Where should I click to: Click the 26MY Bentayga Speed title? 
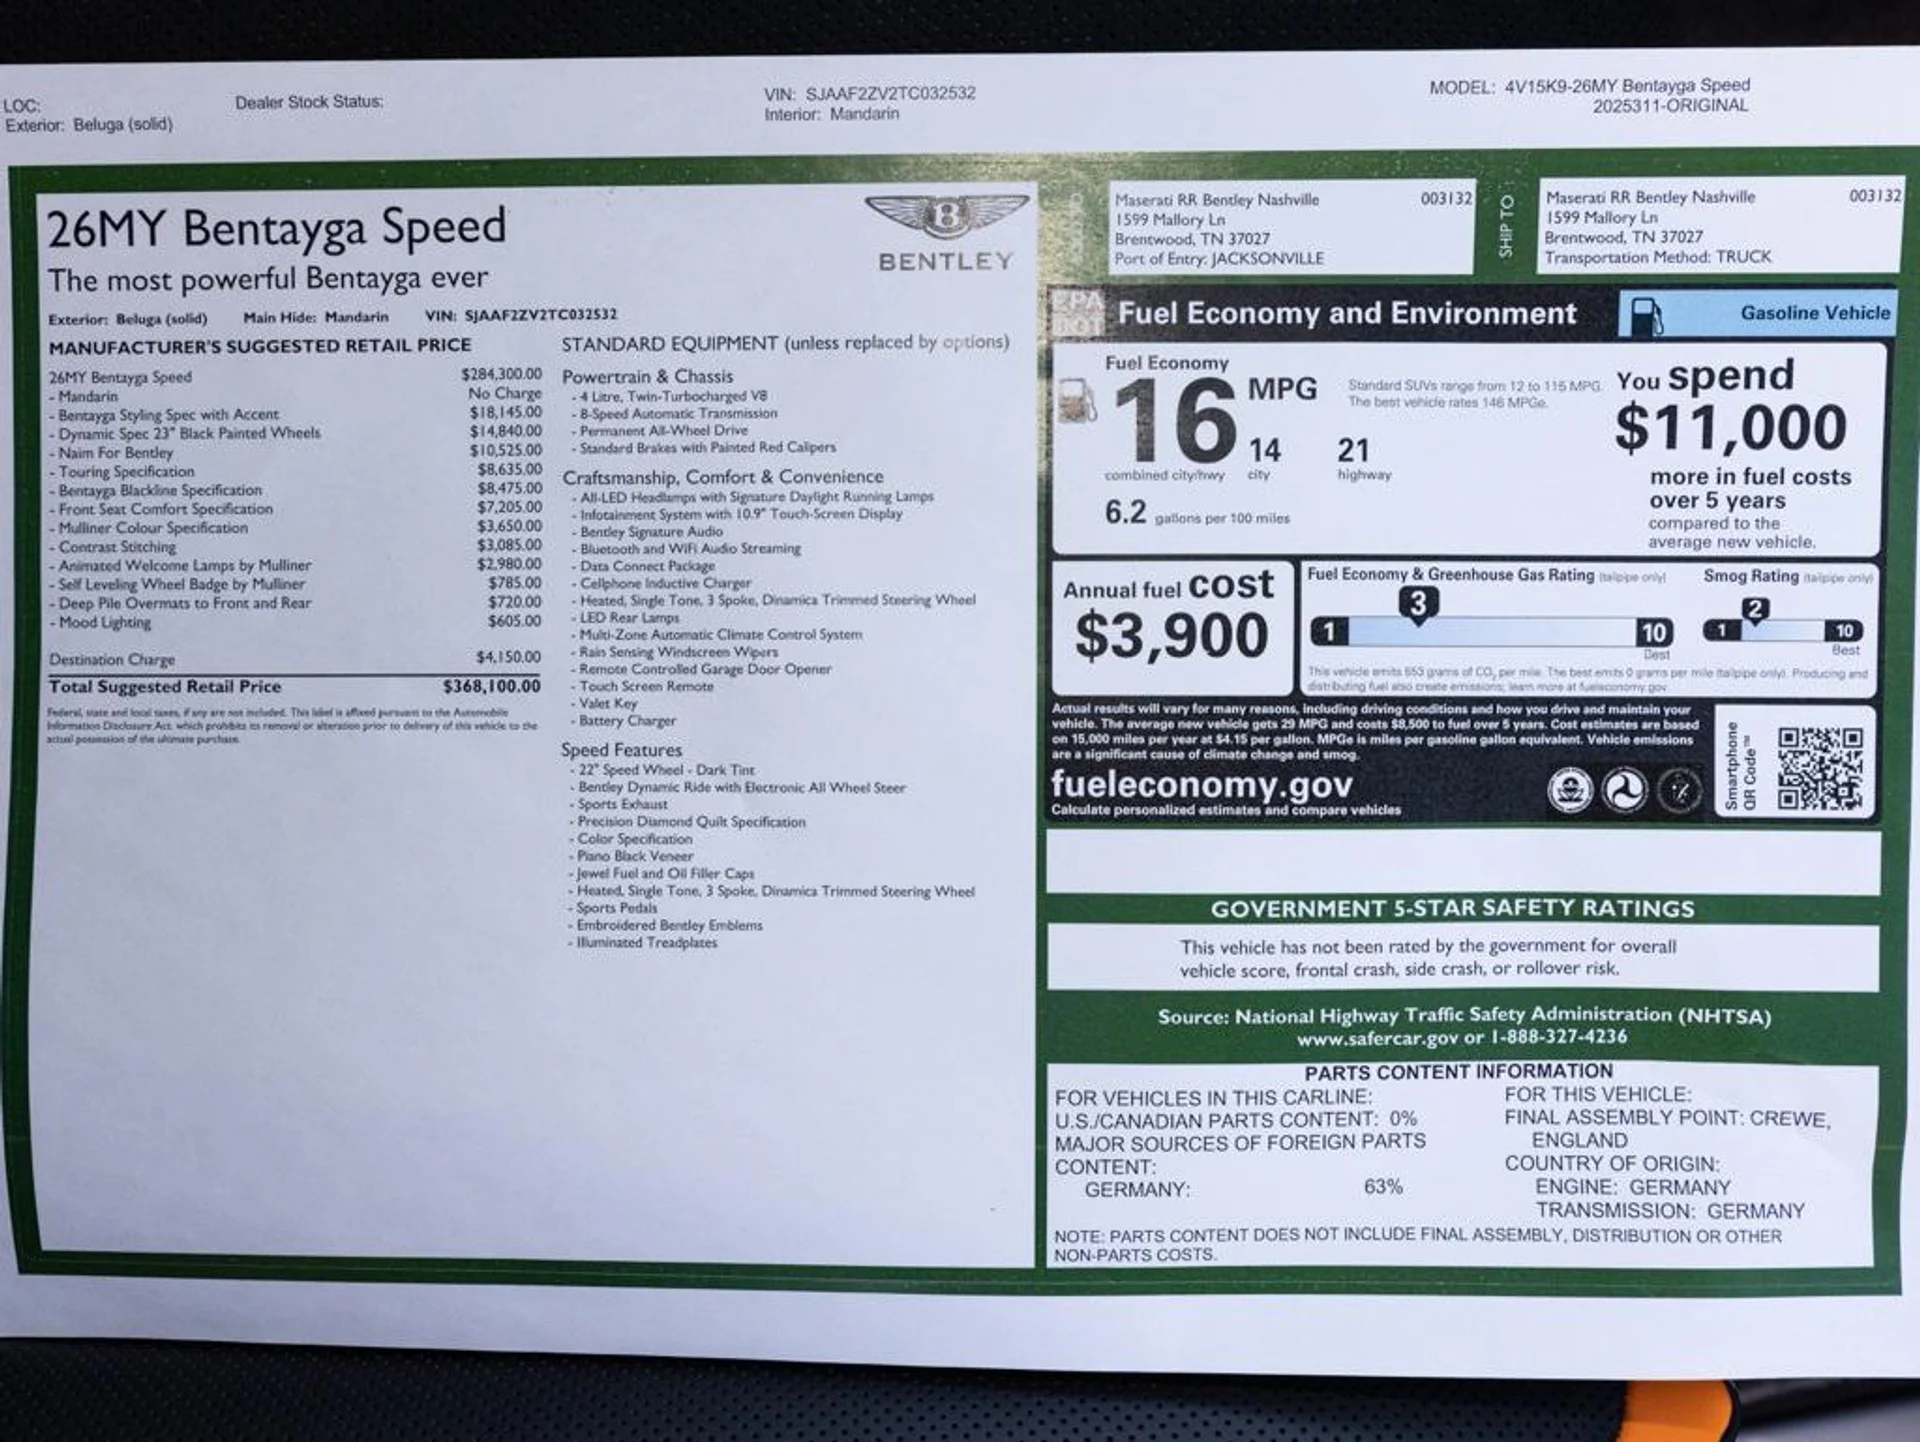tap(276, 229)
